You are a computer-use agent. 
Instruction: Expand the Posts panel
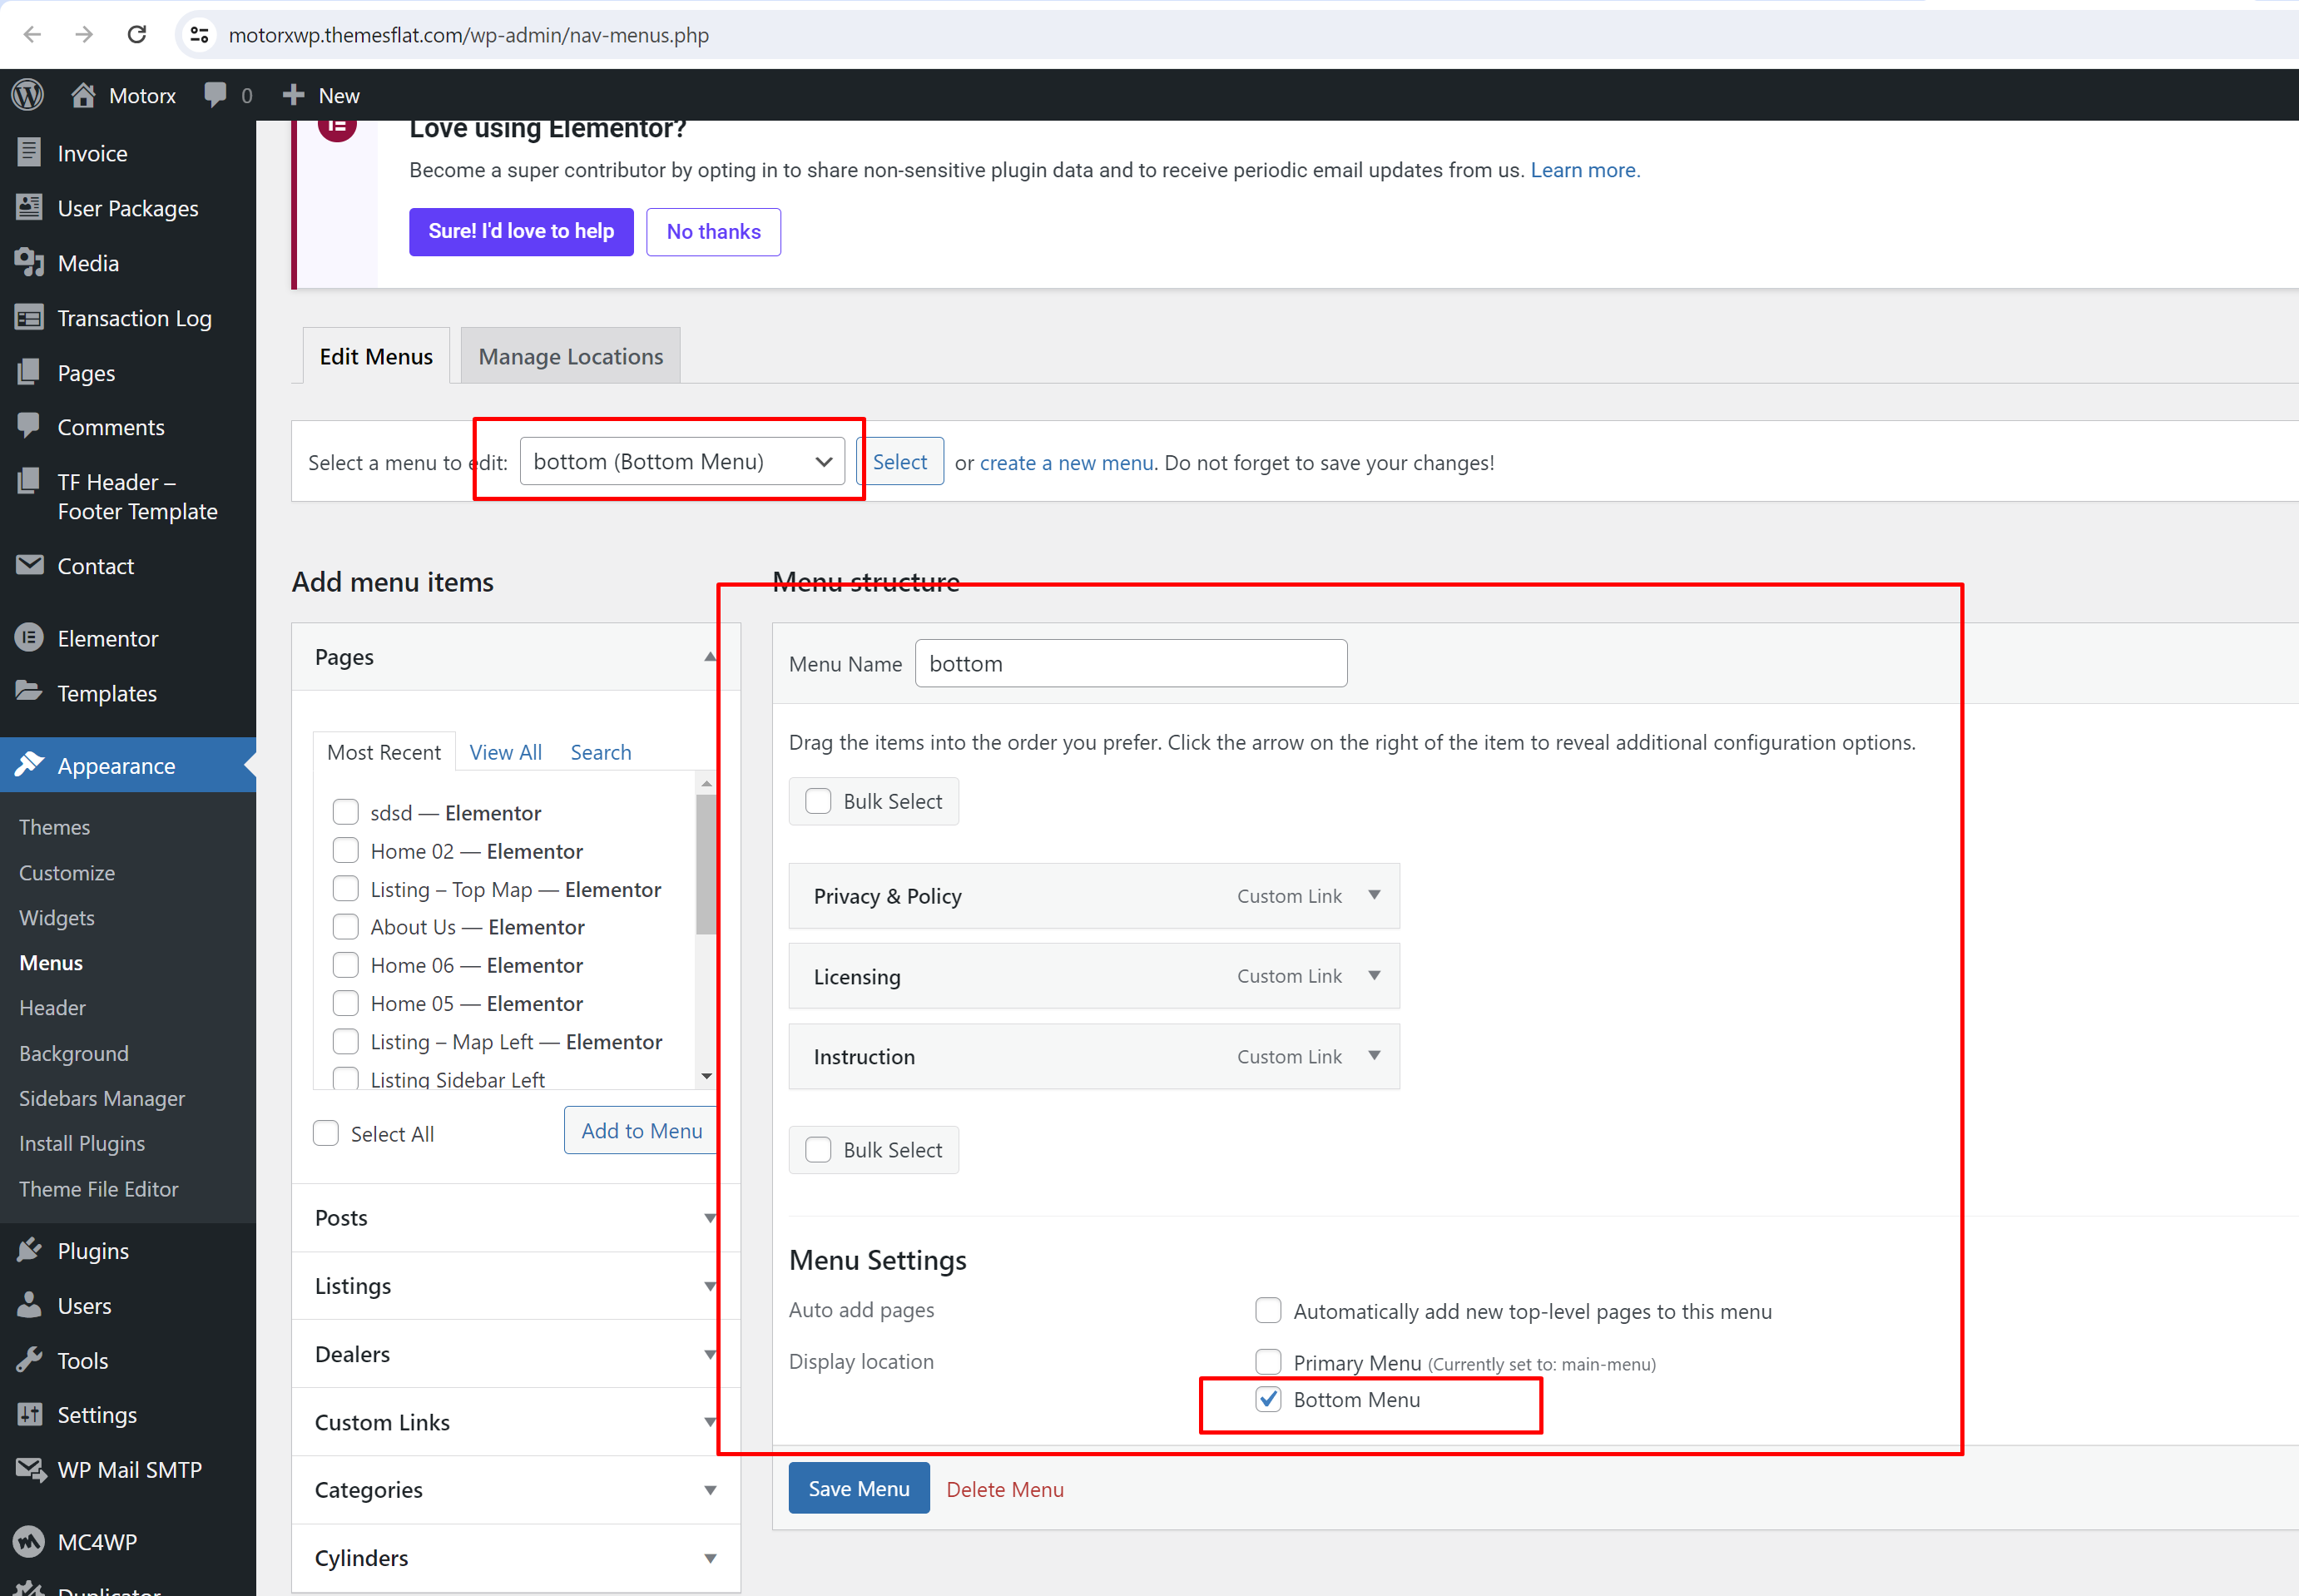[709, 1218]
